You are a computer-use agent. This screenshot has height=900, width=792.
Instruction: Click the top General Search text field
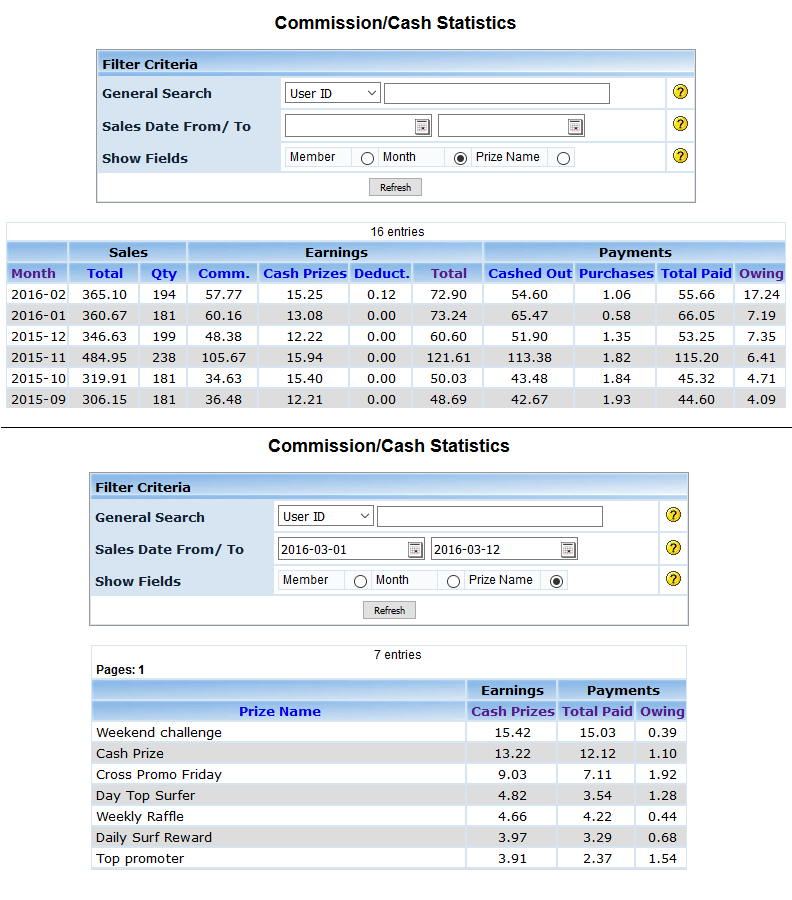tap(496, 93)
